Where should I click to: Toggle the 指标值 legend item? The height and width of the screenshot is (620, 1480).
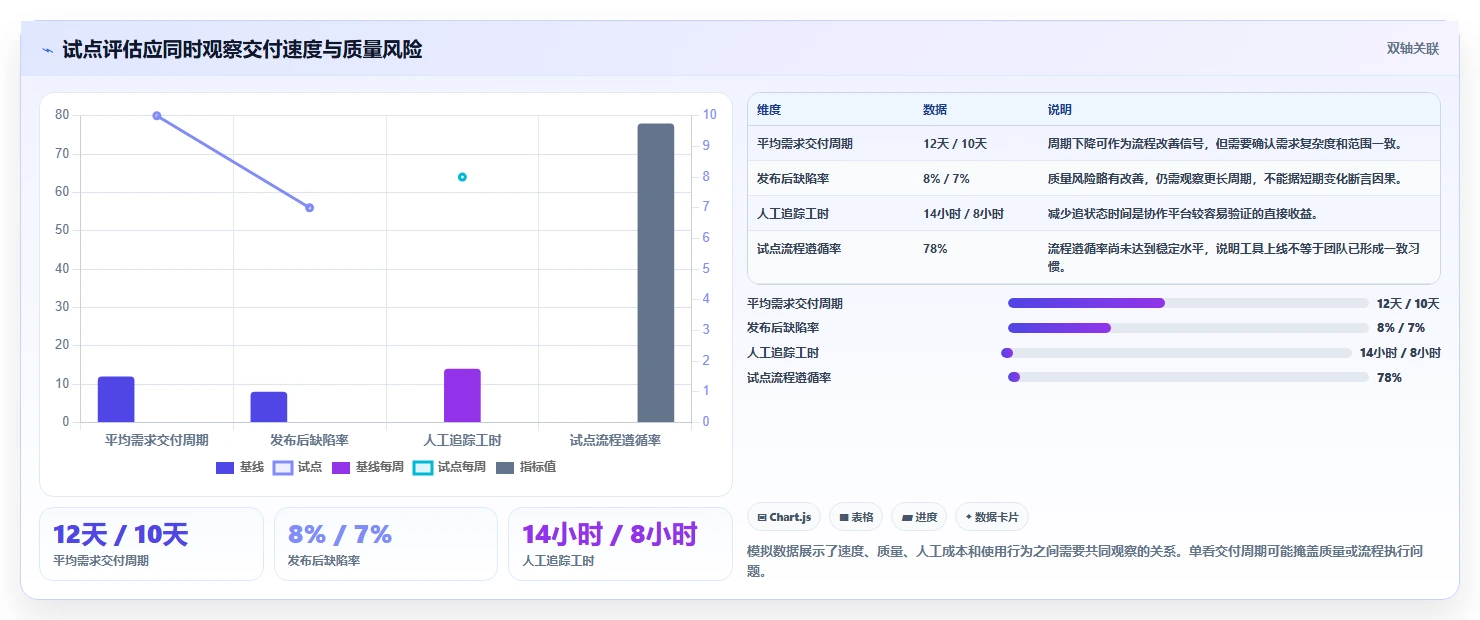[x=526, y=467]
